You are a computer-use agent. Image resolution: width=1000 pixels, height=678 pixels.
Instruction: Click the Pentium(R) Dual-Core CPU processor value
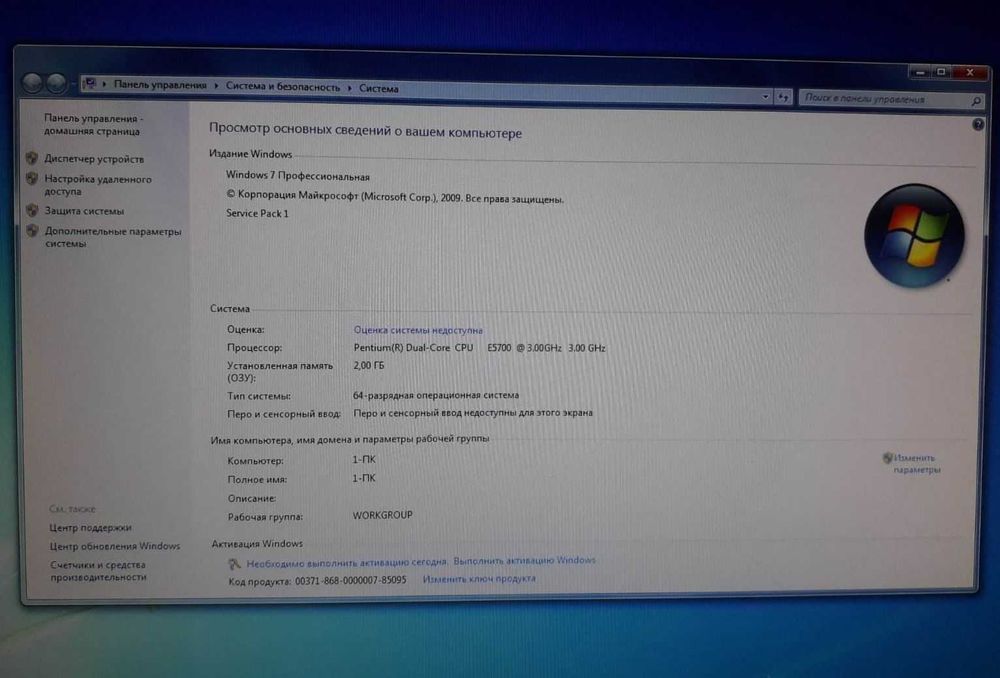click(479, 348)
